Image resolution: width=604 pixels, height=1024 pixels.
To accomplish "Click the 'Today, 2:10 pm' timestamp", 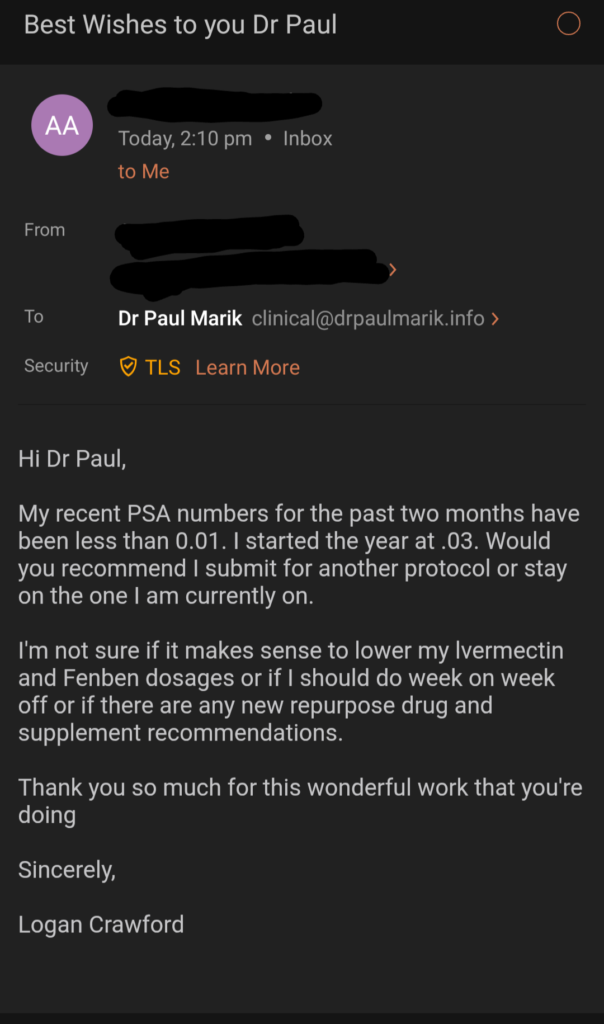I will tap(185, 138).
